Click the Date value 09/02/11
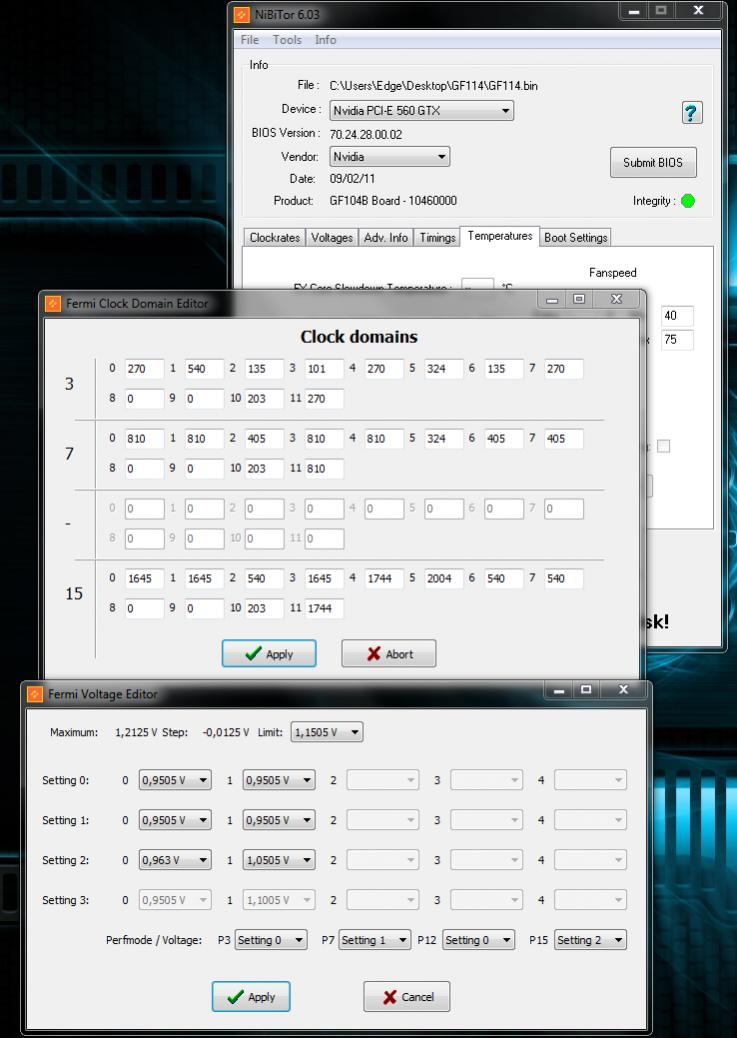Image resolution: width=737 pixels, height=1038 pixels. (x=352, y=179)
